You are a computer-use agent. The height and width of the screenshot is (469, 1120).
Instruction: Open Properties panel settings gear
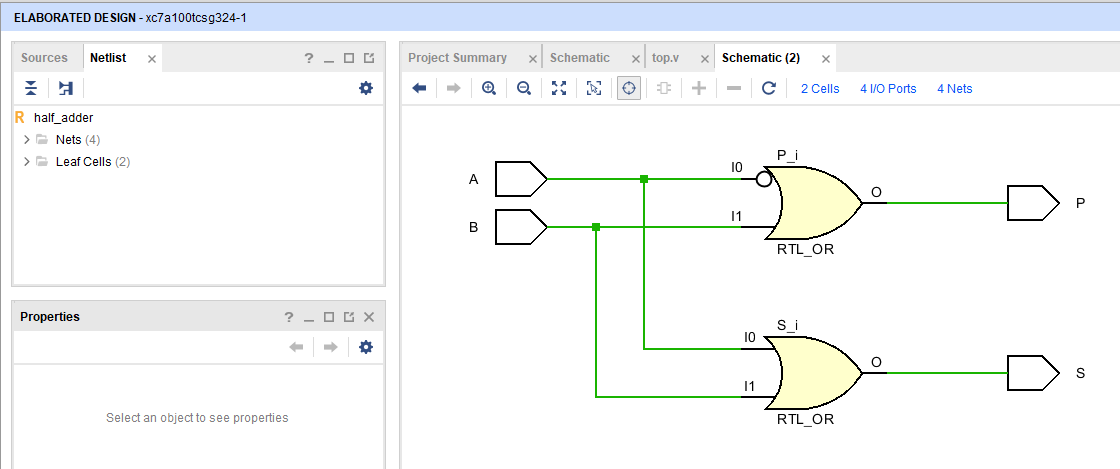366,347
